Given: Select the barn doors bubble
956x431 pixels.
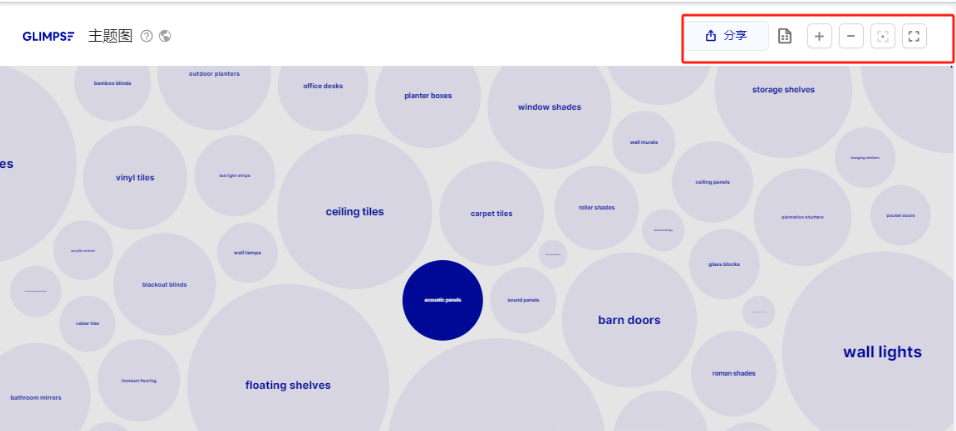Looking at the screenshot, I should tap(629, 320).
